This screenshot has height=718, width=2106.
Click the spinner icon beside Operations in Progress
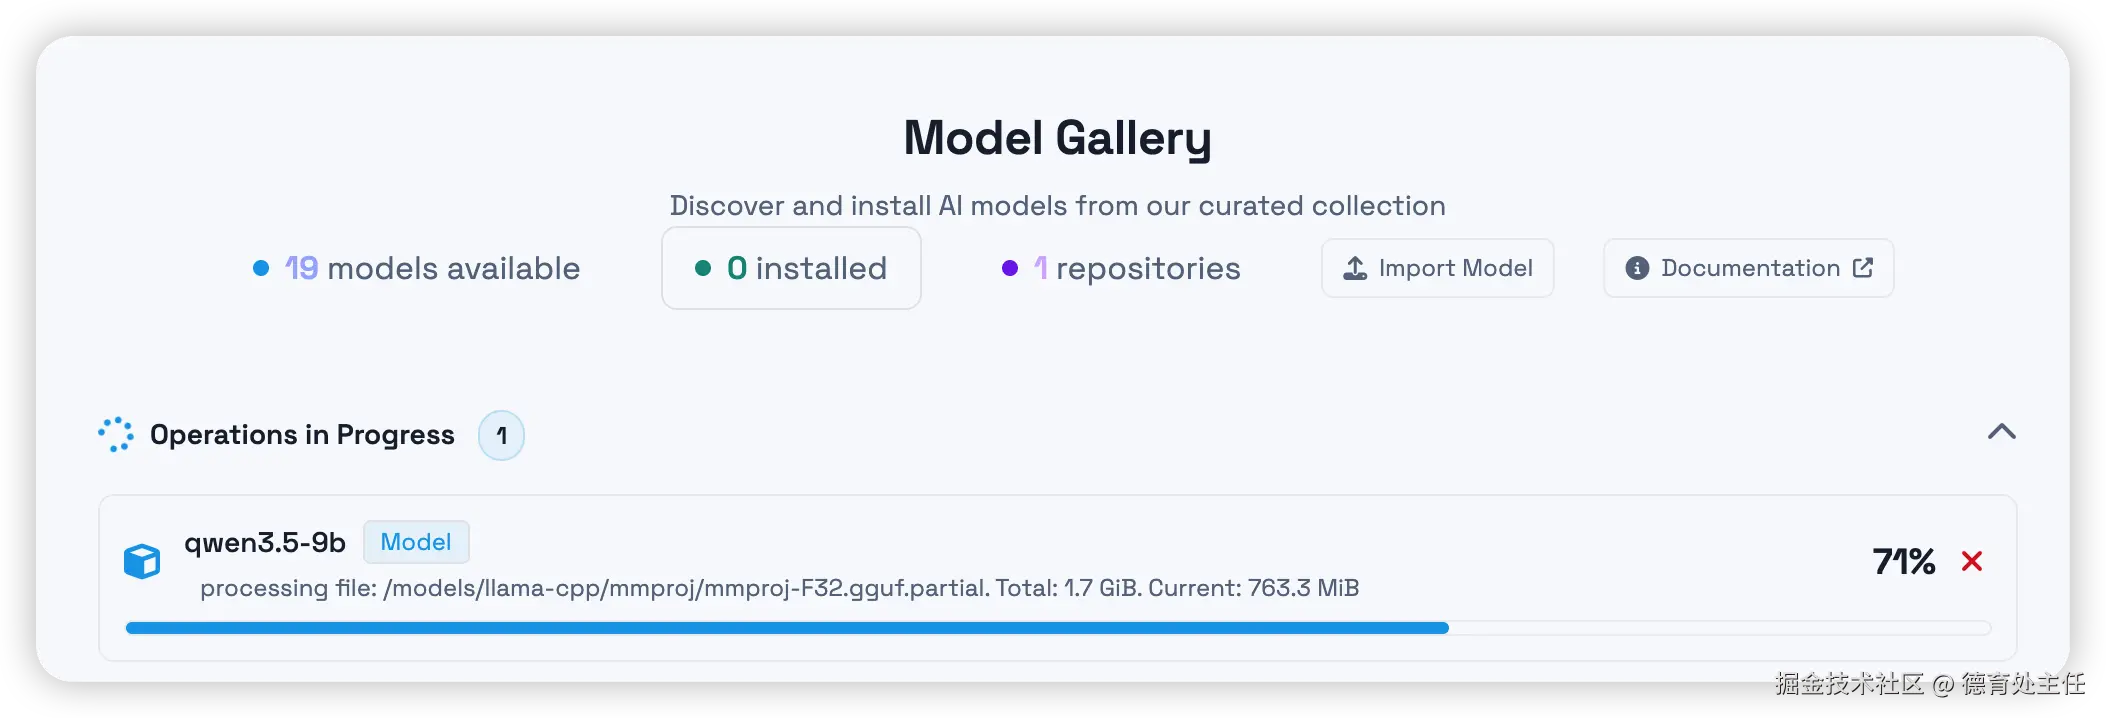click(x=116, y=435)
